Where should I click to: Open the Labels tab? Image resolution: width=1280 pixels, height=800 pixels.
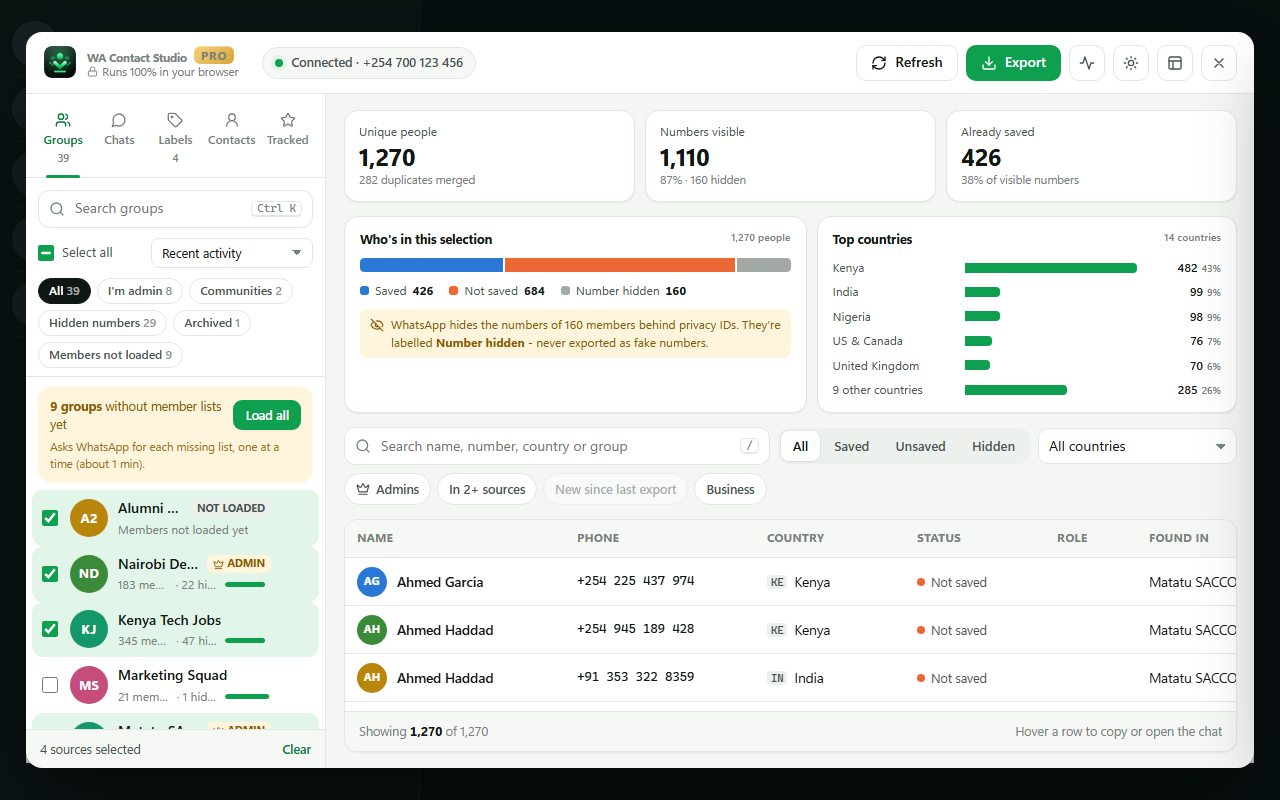175,138
